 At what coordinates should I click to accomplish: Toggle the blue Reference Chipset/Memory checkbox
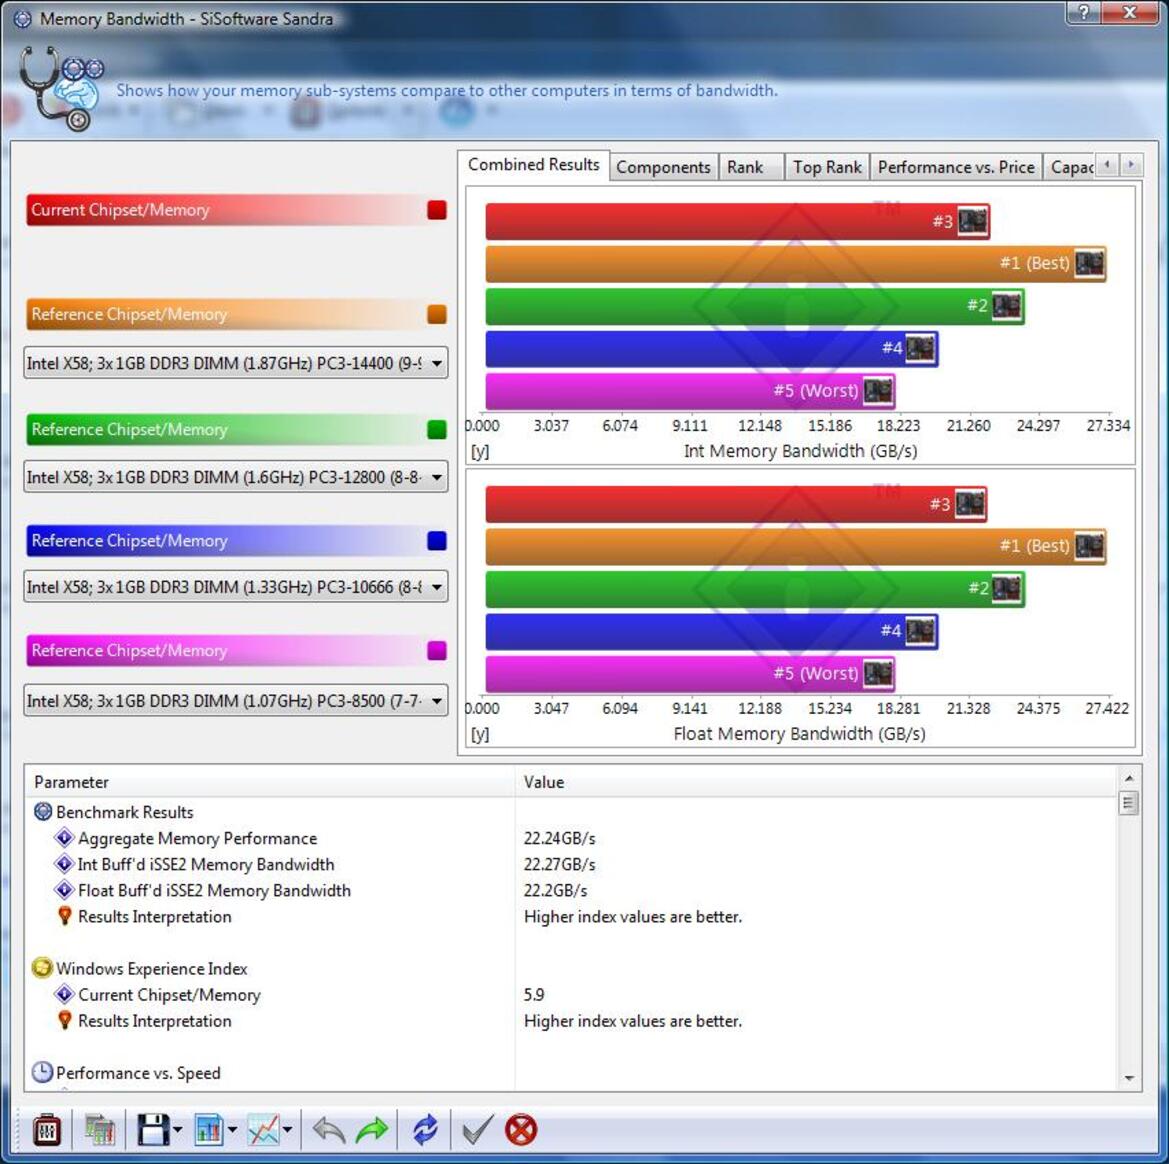(x=437, y=541)
